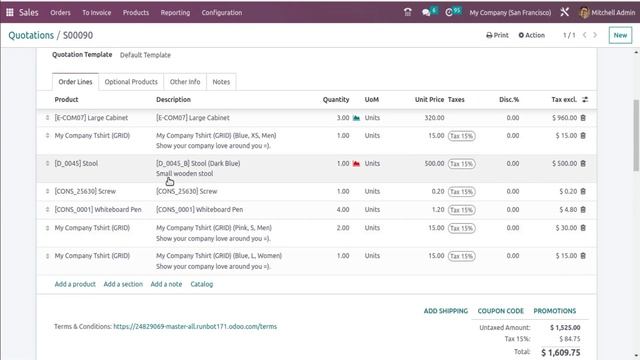This screenshot has width=640, height=360.
Task: Click the 1 / 1 pager counter
Action: [x=569, y=35]
